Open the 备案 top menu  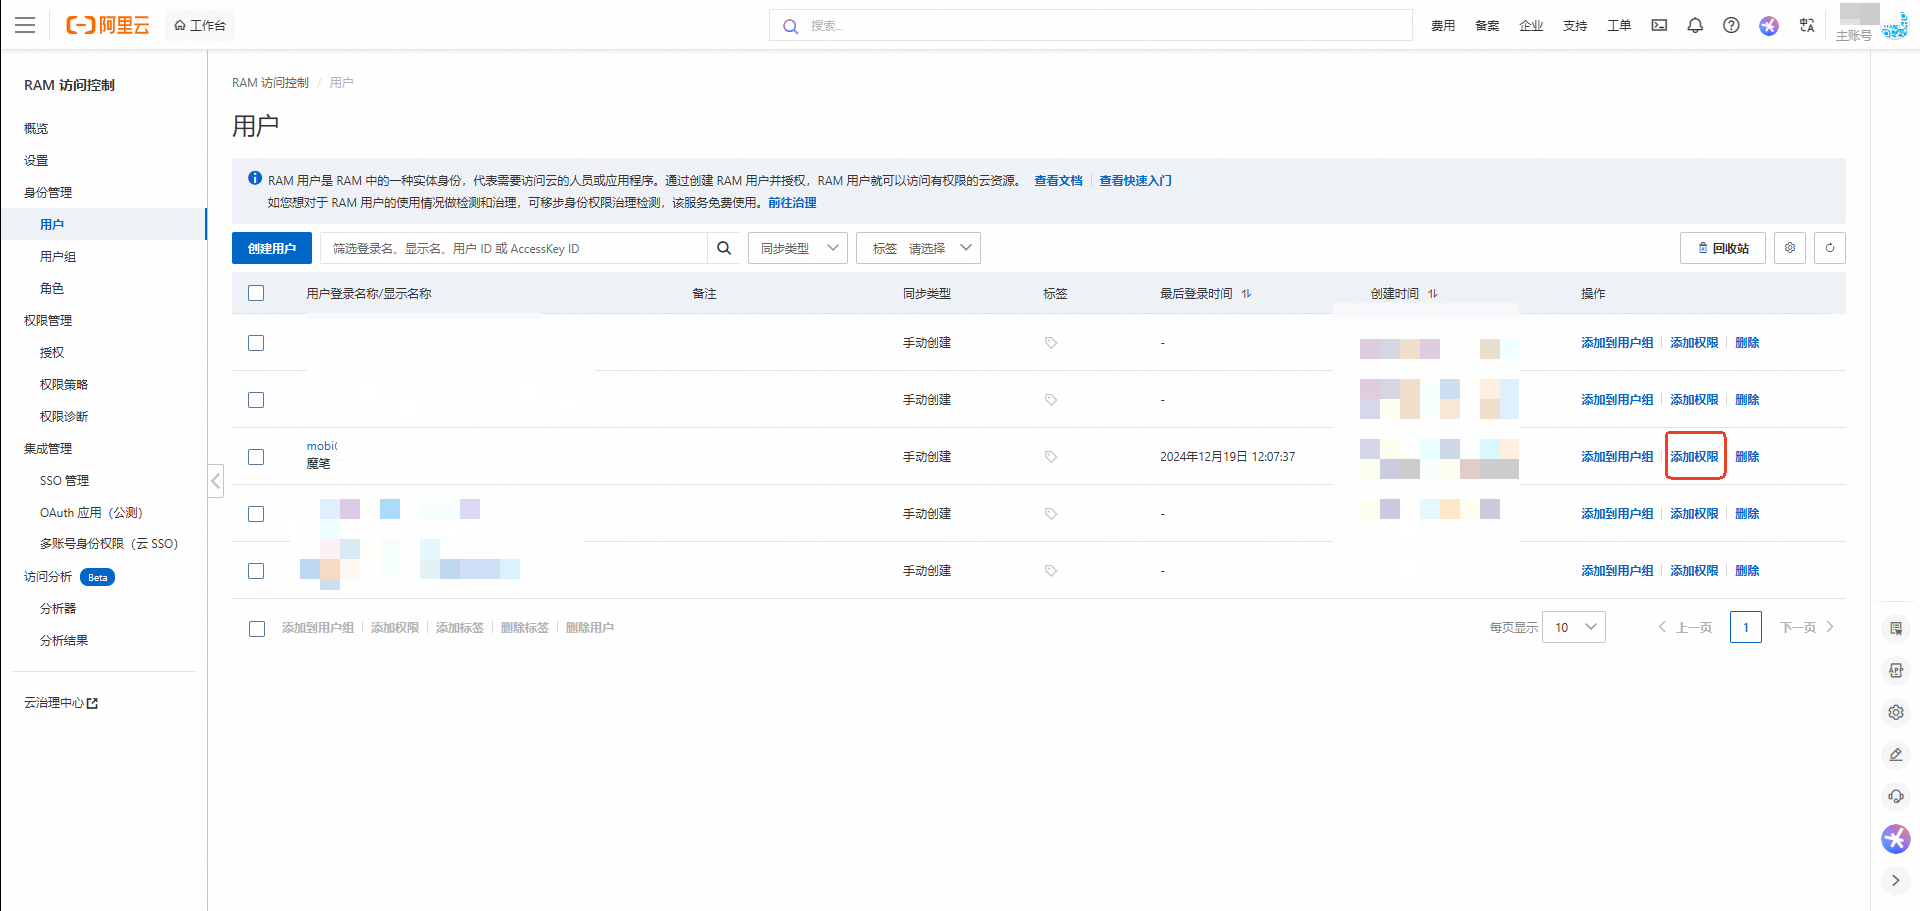[x=1487, y=25]
